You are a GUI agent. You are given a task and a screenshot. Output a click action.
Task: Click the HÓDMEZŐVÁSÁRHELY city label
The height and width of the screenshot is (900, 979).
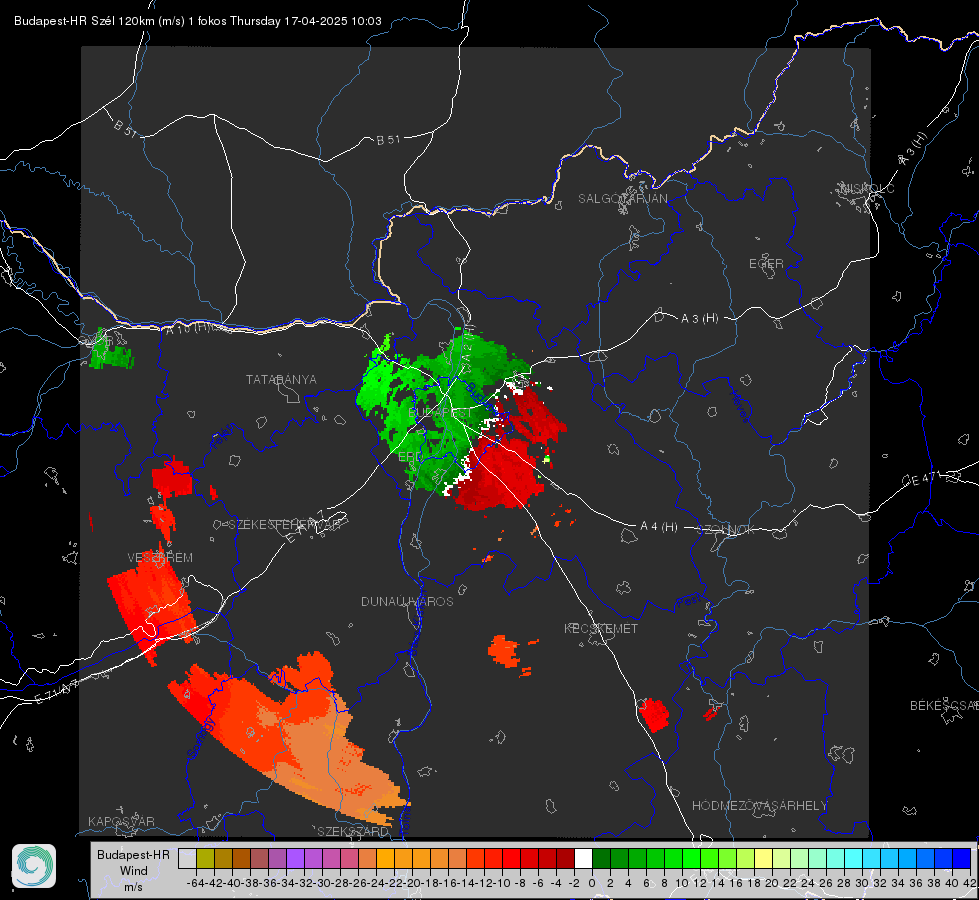tap(759, 806)
